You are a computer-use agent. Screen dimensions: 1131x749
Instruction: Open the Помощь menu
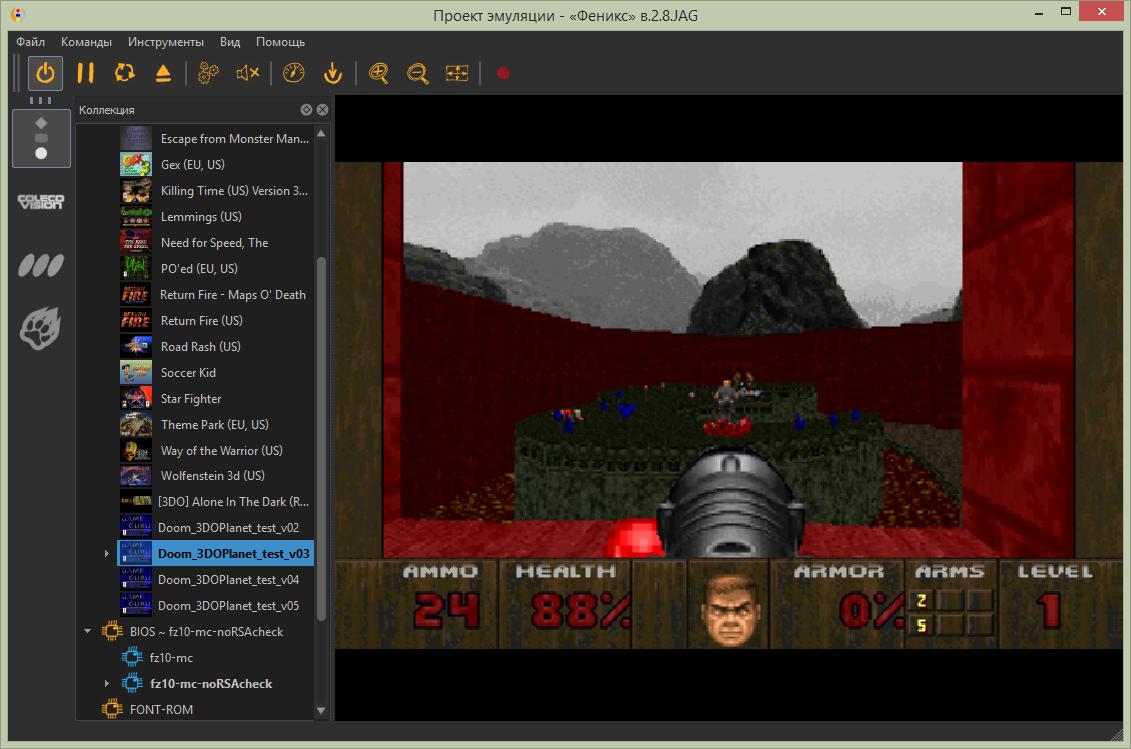pos(281,42)
